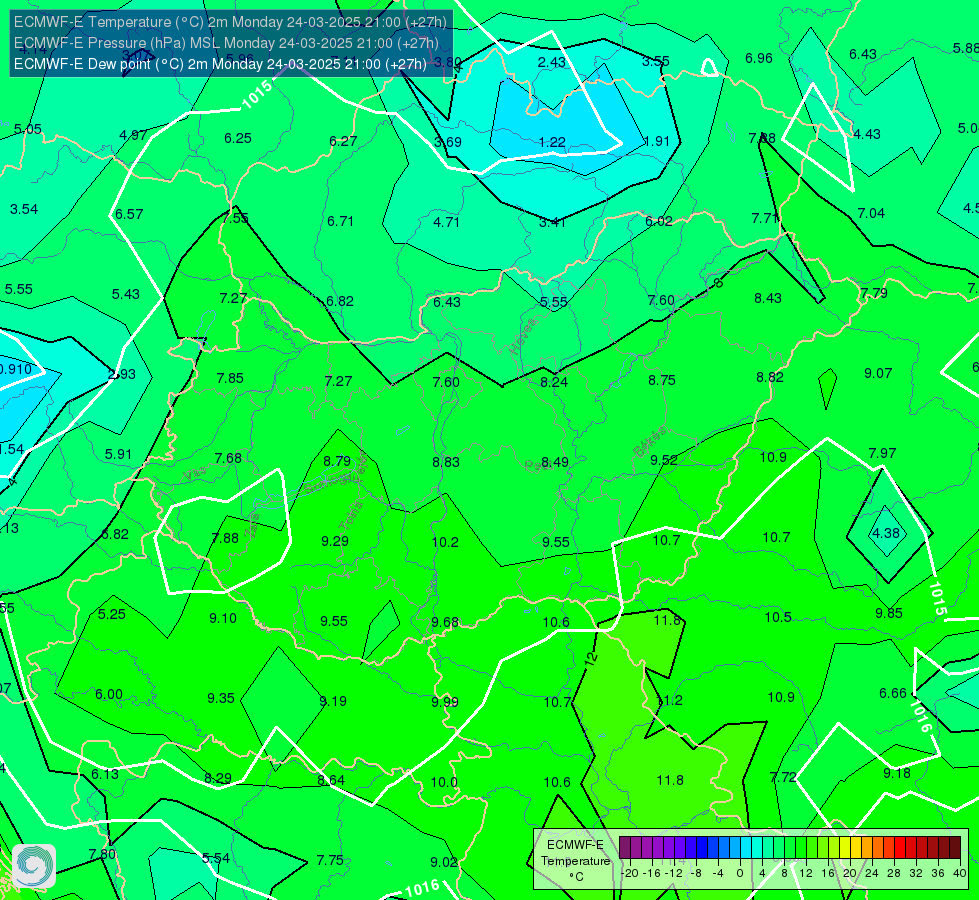Click the legend tick label "40"
Viewport: 979px width, 900px height.
960,873
